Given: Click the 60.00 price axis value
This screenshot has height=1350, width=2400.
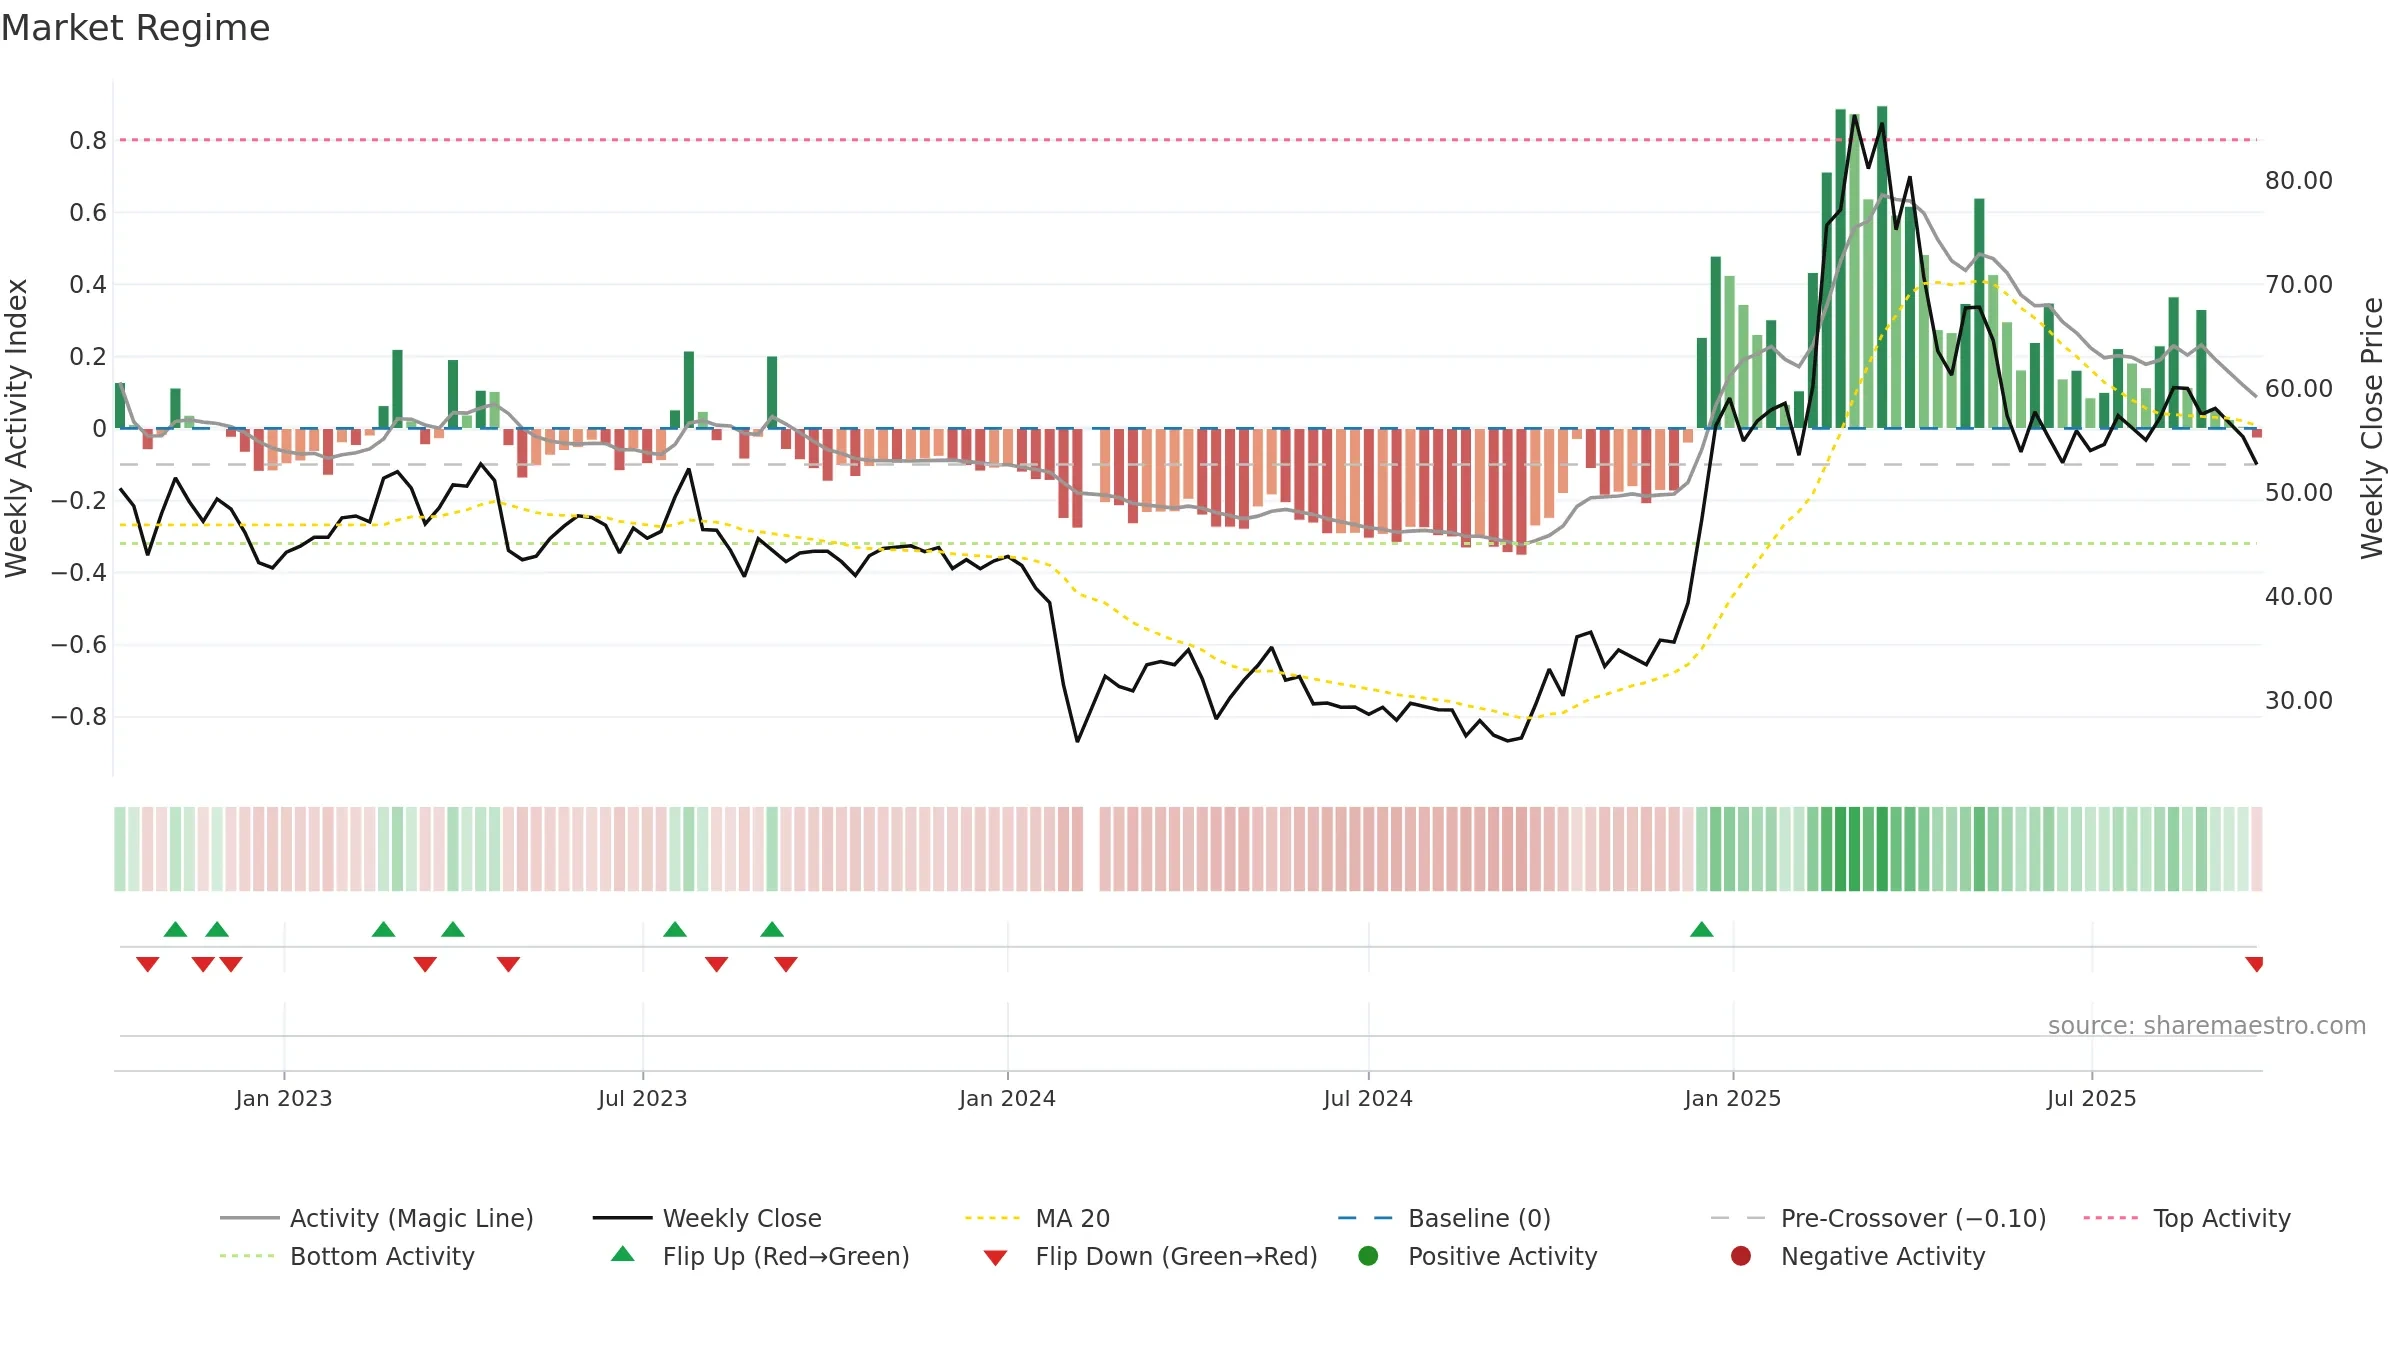Looking at the screenshot, I should [x=2299, y=388].
